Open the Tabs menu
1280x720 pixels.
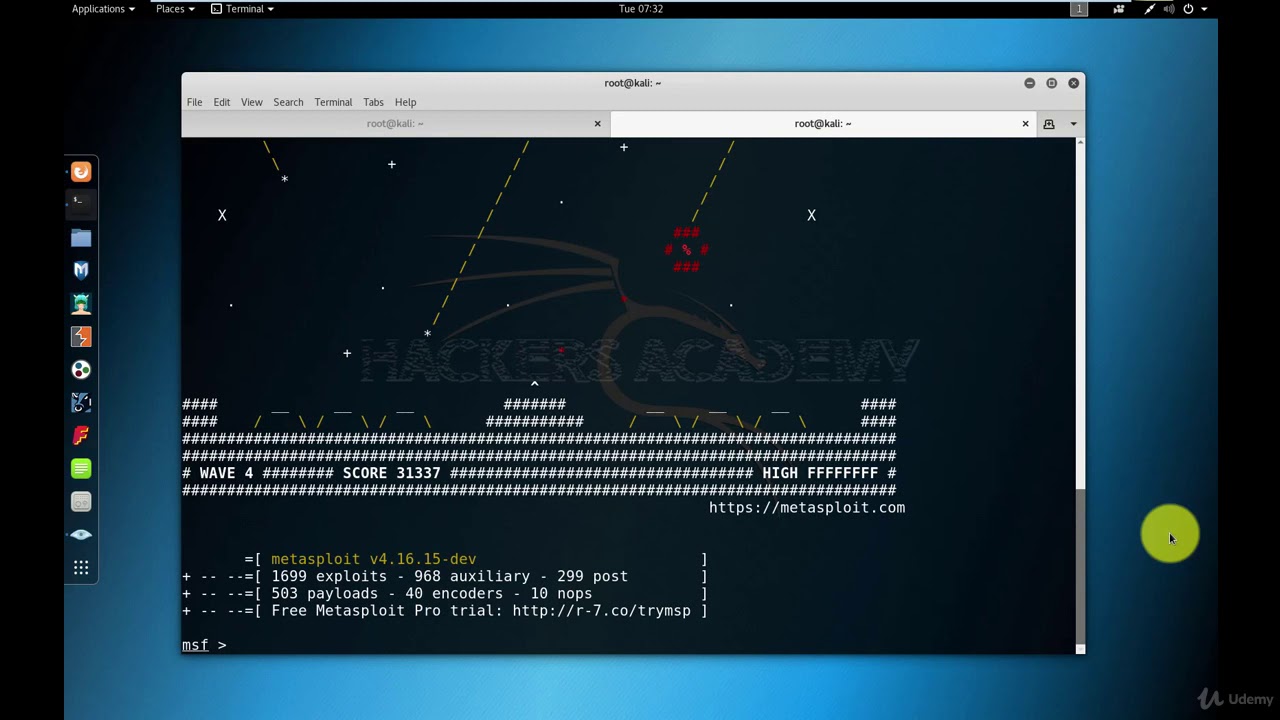(373, 102)
